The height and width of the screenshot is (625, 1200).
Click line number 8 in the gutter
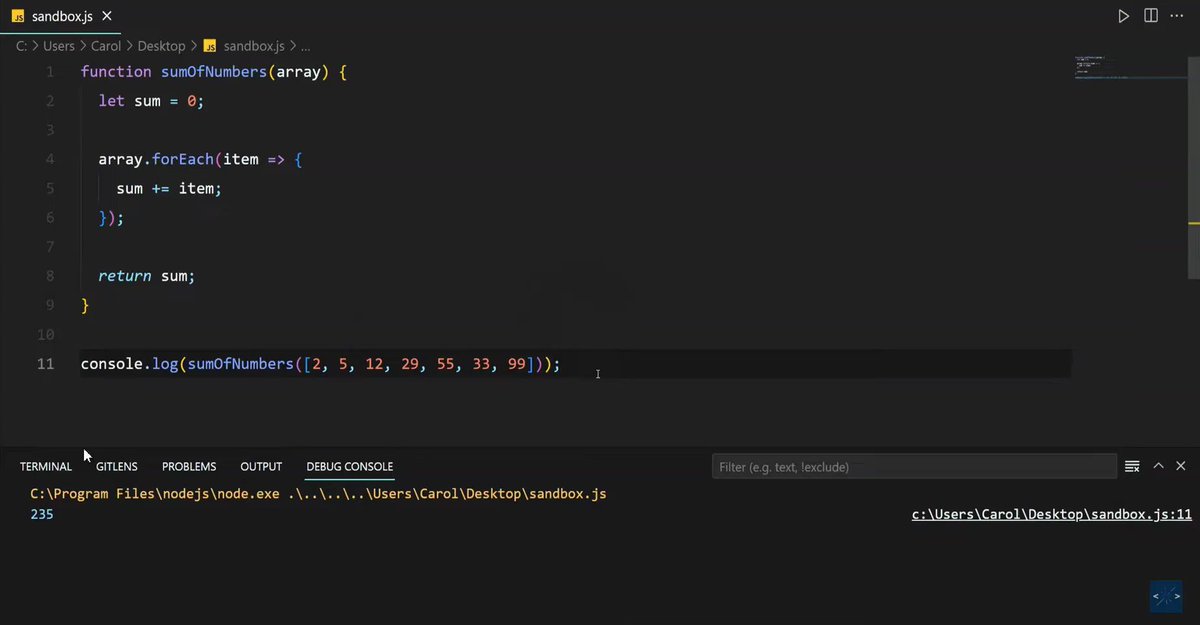pyautogui.click(x=50, y=276)
